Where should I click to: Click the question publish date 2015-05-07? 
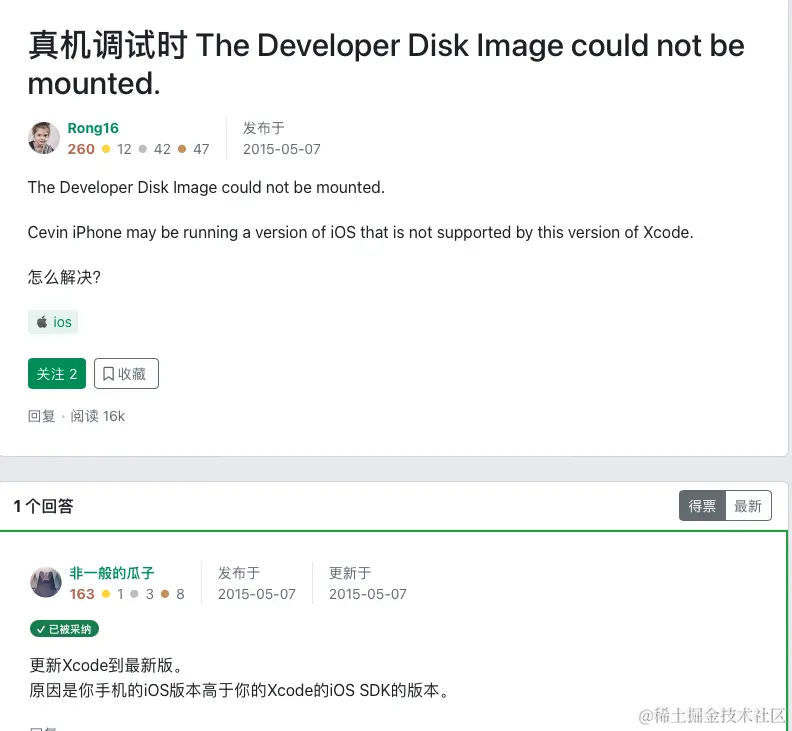(282, 149)
